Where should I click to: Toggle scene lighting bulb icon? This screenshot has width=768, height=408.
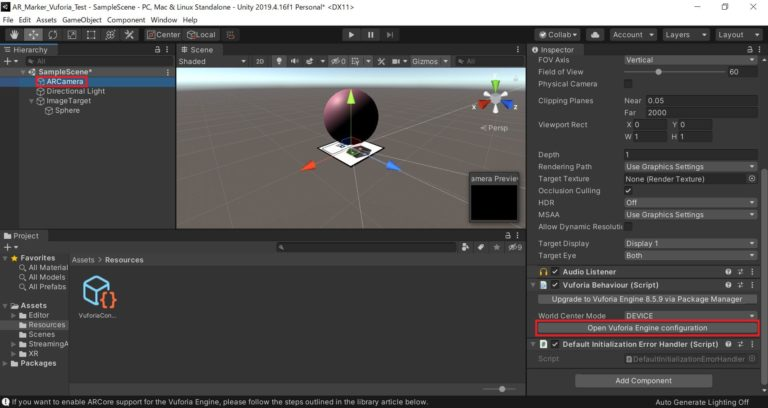[x=279, y=61]
